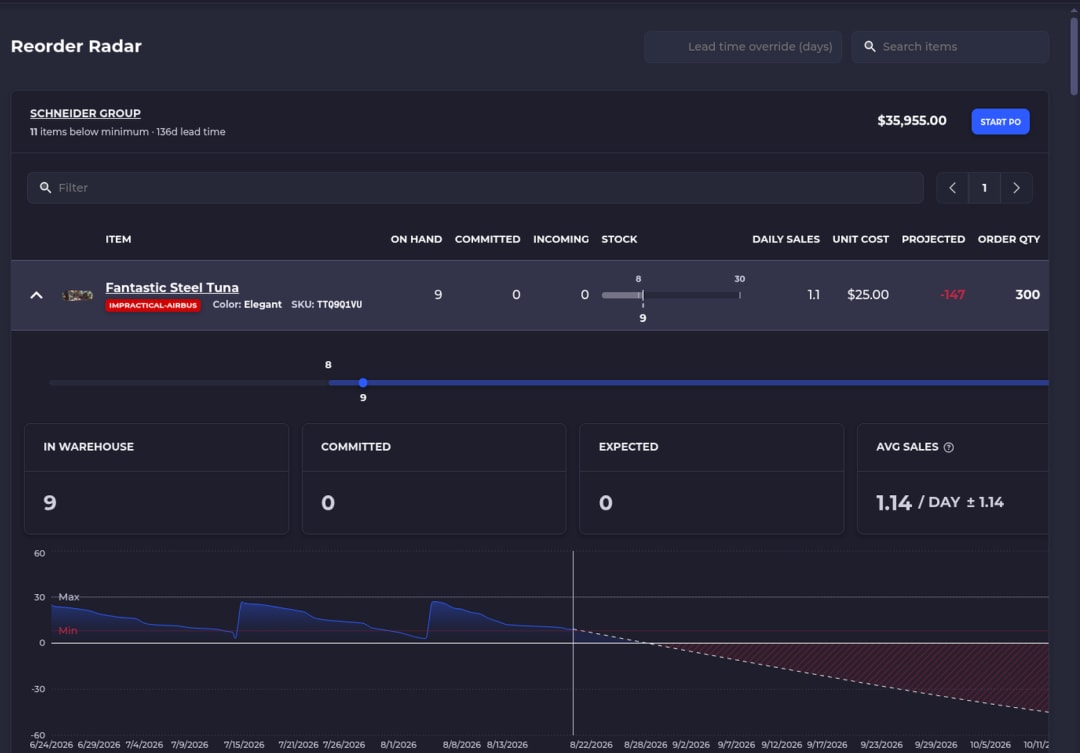Sort by the DAILY SALES column header
This screenshot has height=753, width=1080.
(786, 239)
